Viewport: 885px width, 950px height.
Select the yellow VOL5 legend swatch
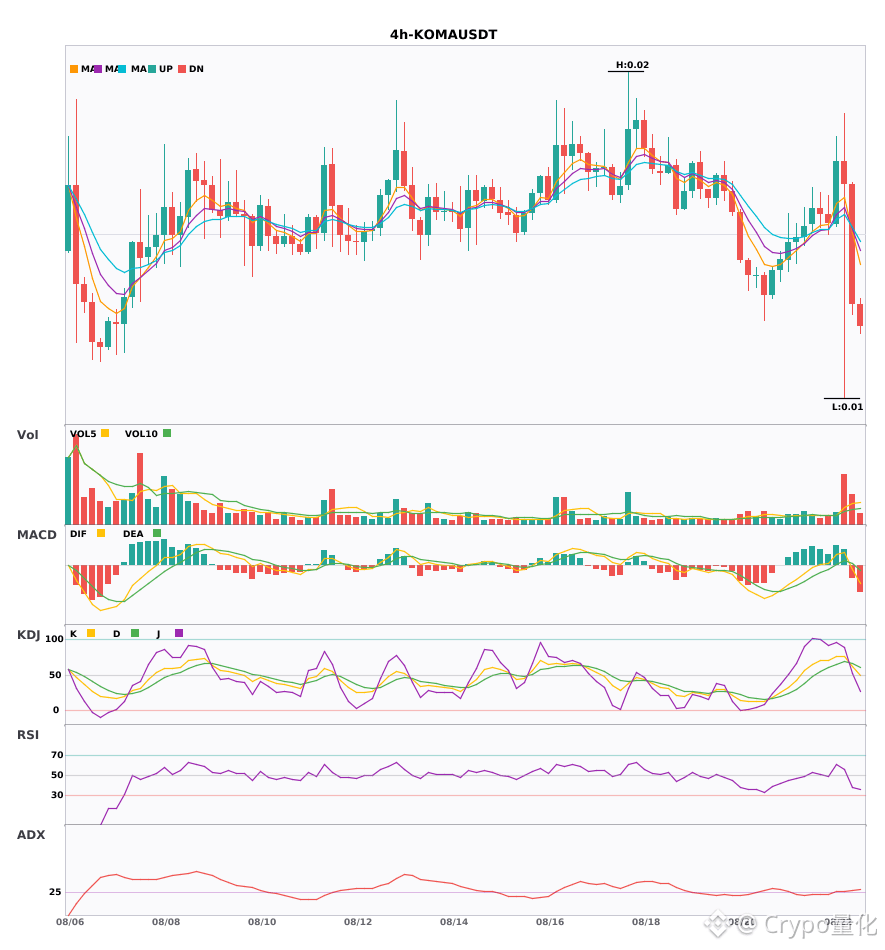pos(105,433)
